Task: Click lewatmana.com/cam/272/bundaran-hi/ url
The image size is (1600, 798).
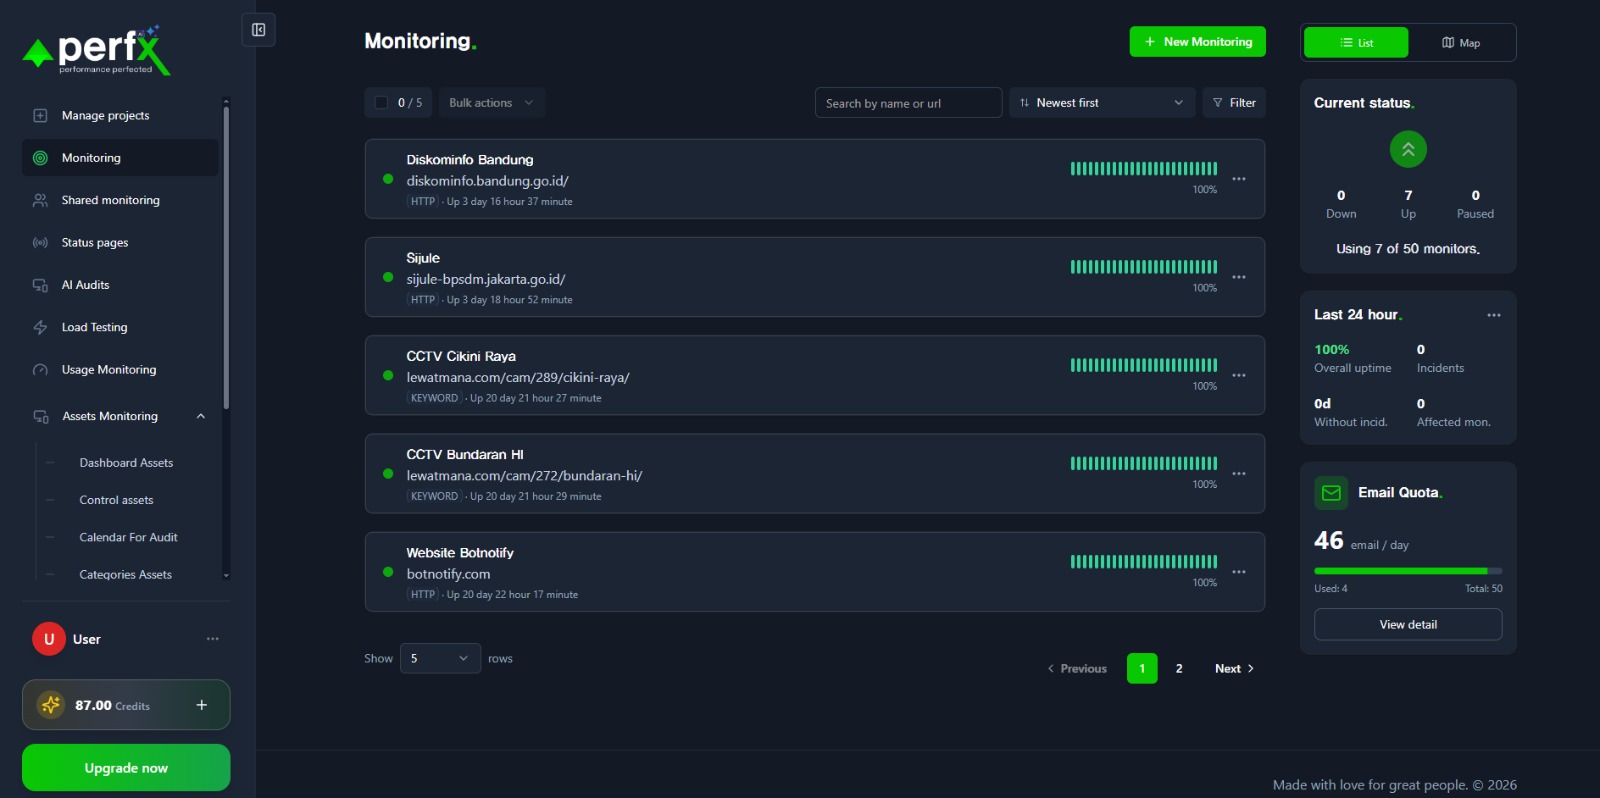Action: [524, 476]
